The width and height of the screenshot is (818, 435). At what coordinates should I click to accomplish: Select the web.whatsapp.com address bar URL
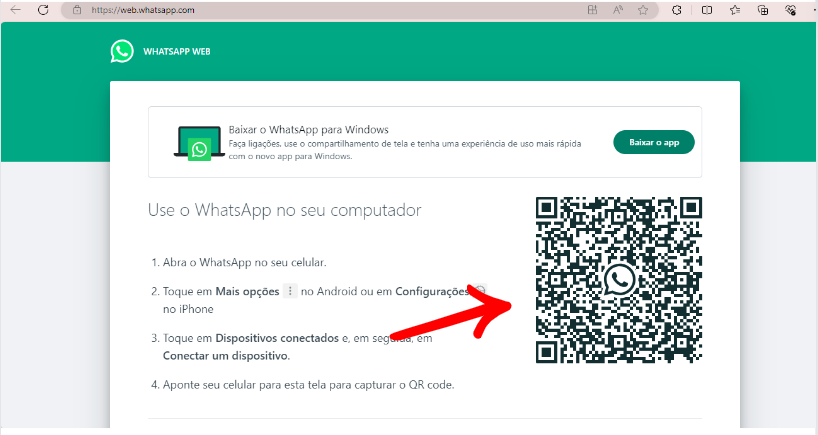coord(142,10)
